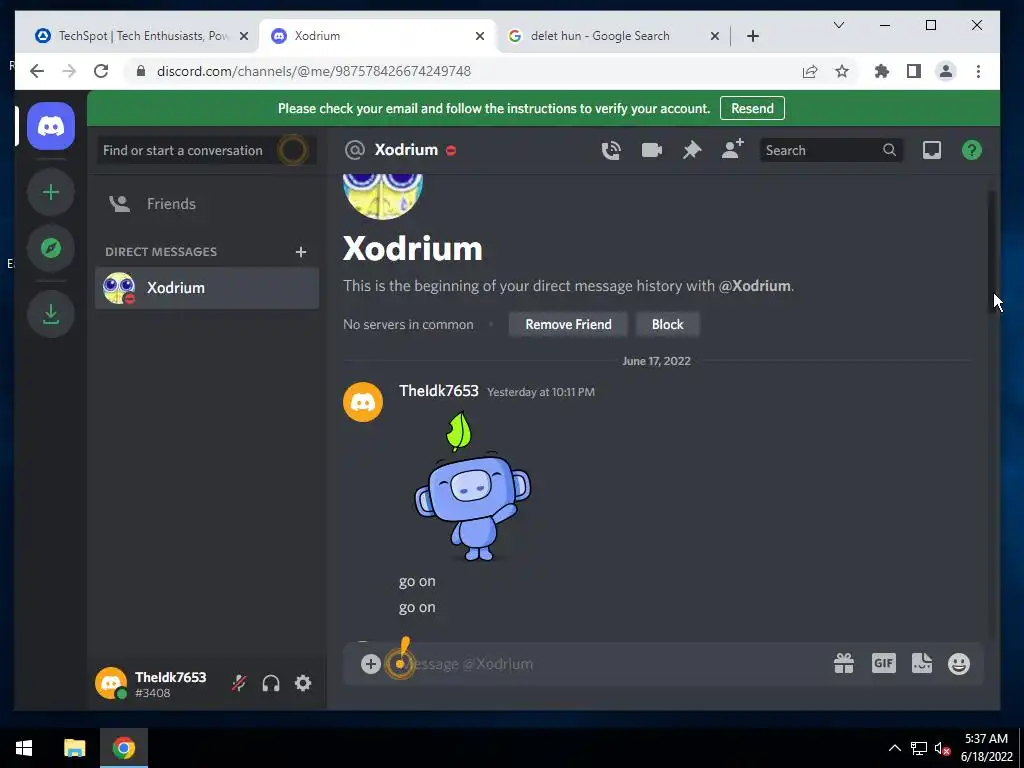The image size is (1024, 768).
Task: Open the gift Nitro icon
Action: (x=844, y=664)
